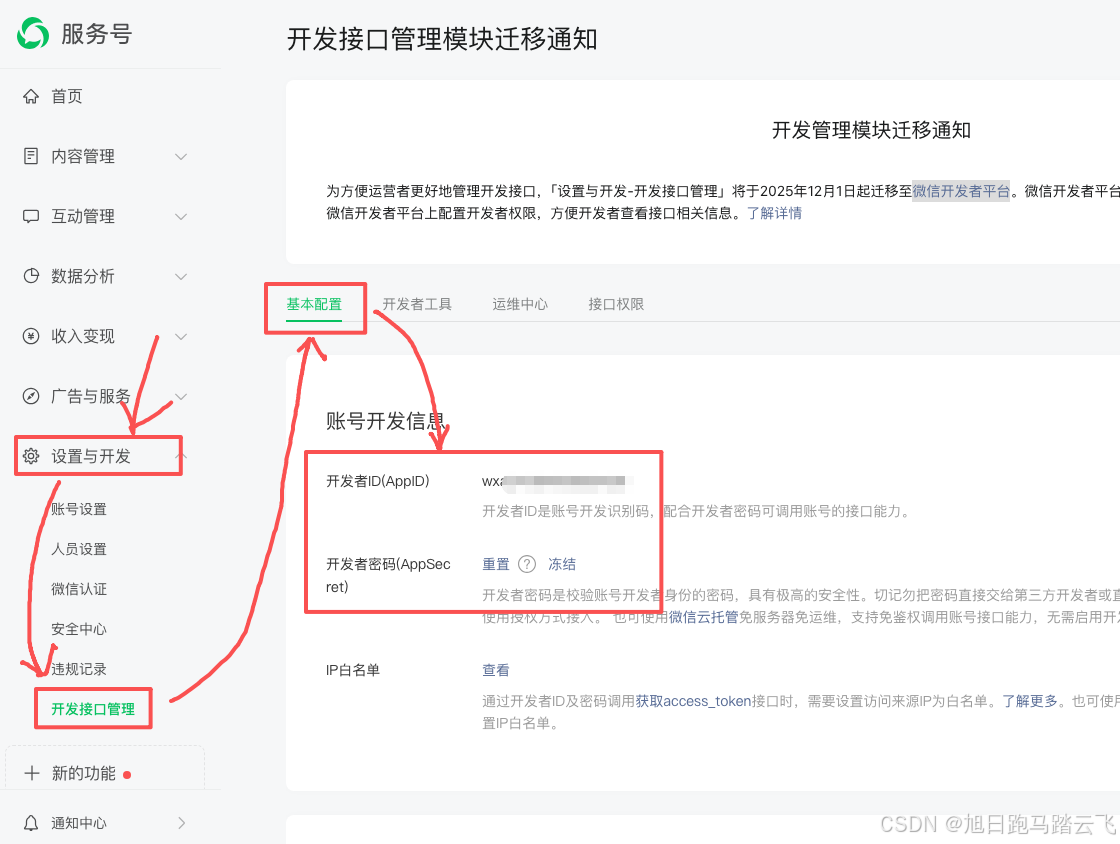
Task: Click the 获取access_token link
Action: point(694,701)
